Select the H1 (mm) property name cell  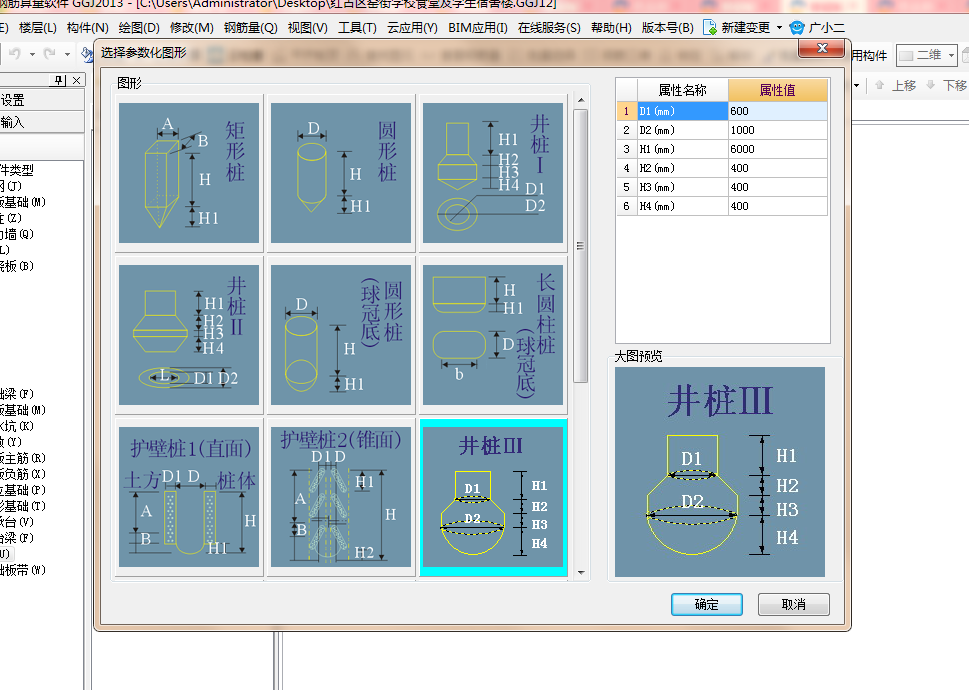(x=682, y=149)
